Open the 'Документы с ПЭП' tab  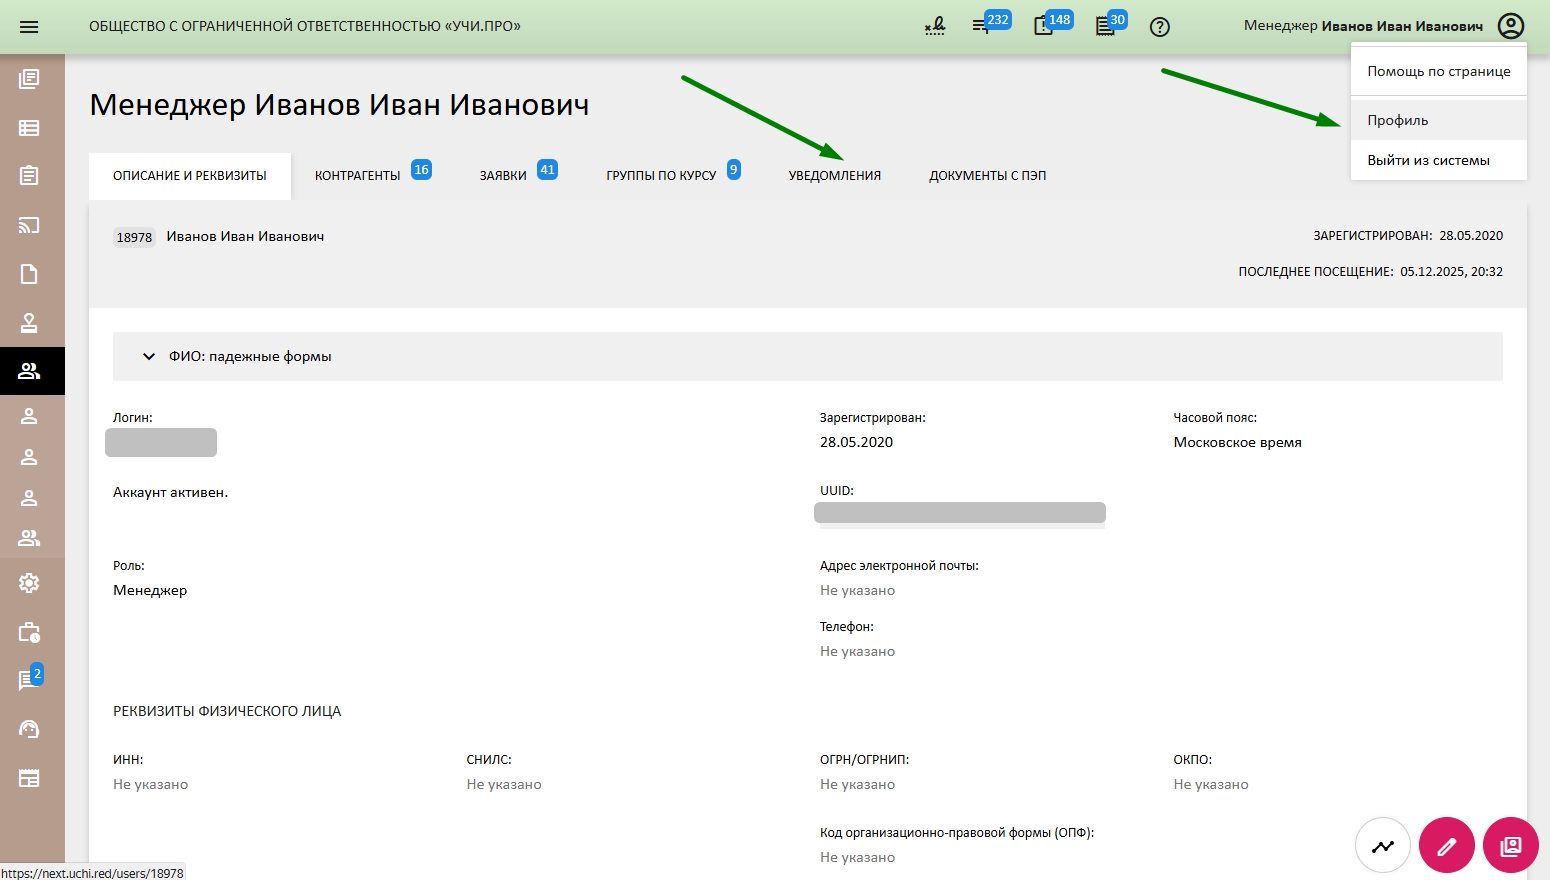(987, 176)
